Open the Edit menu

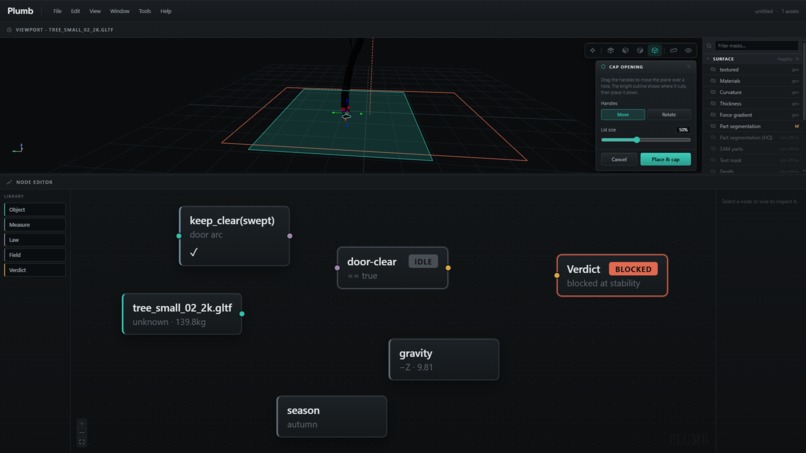pyautogui.click(x=75, y=11)
